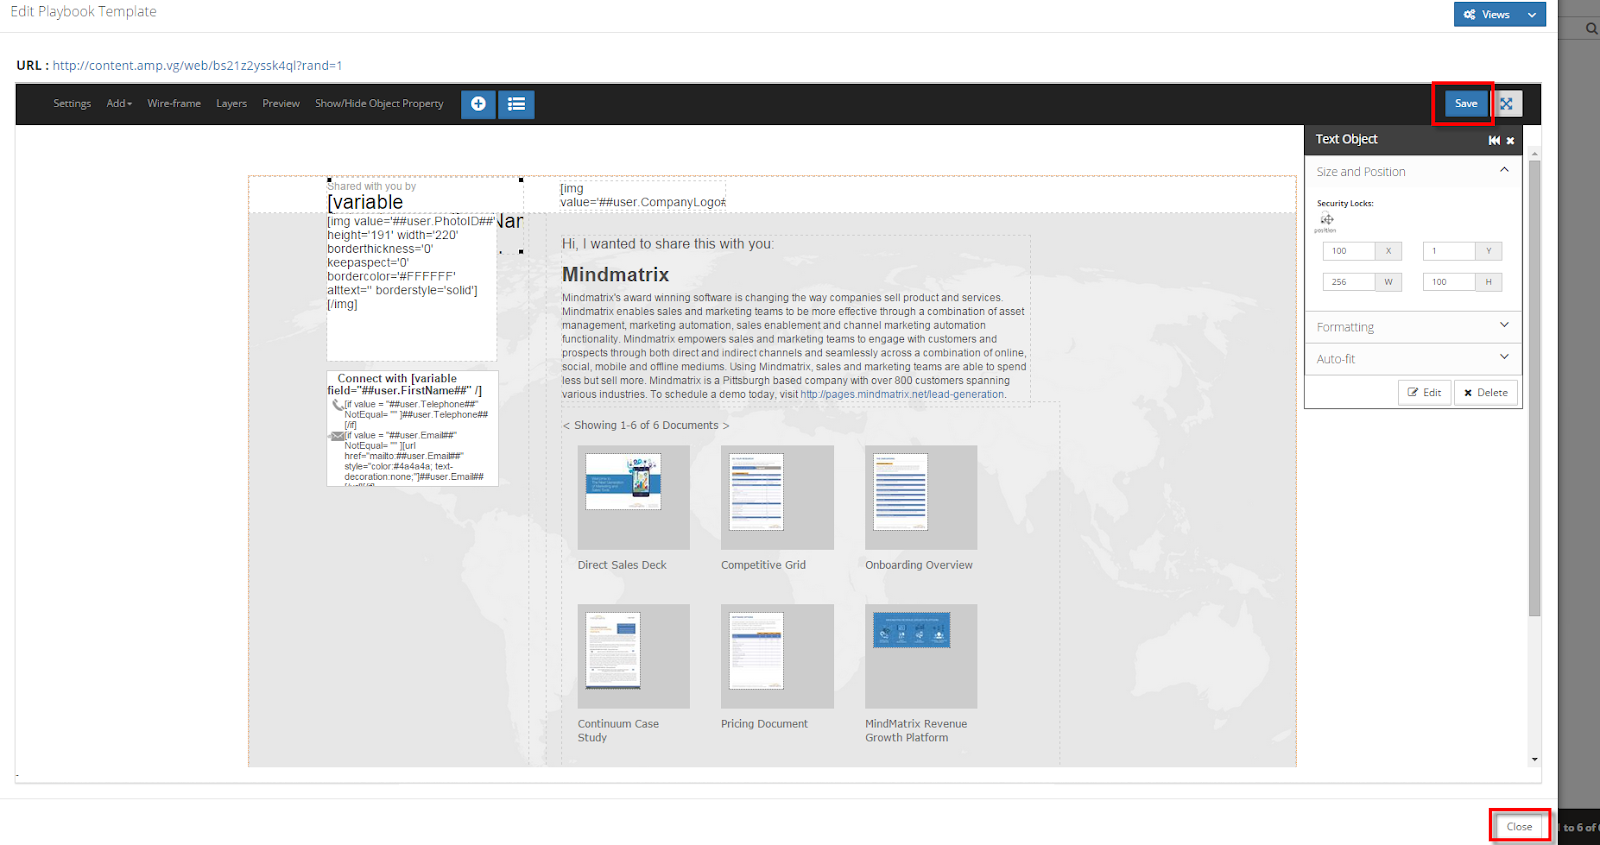The image size is (1600, 845).
Task: Edit the W width field
Action: point(1349,282)
